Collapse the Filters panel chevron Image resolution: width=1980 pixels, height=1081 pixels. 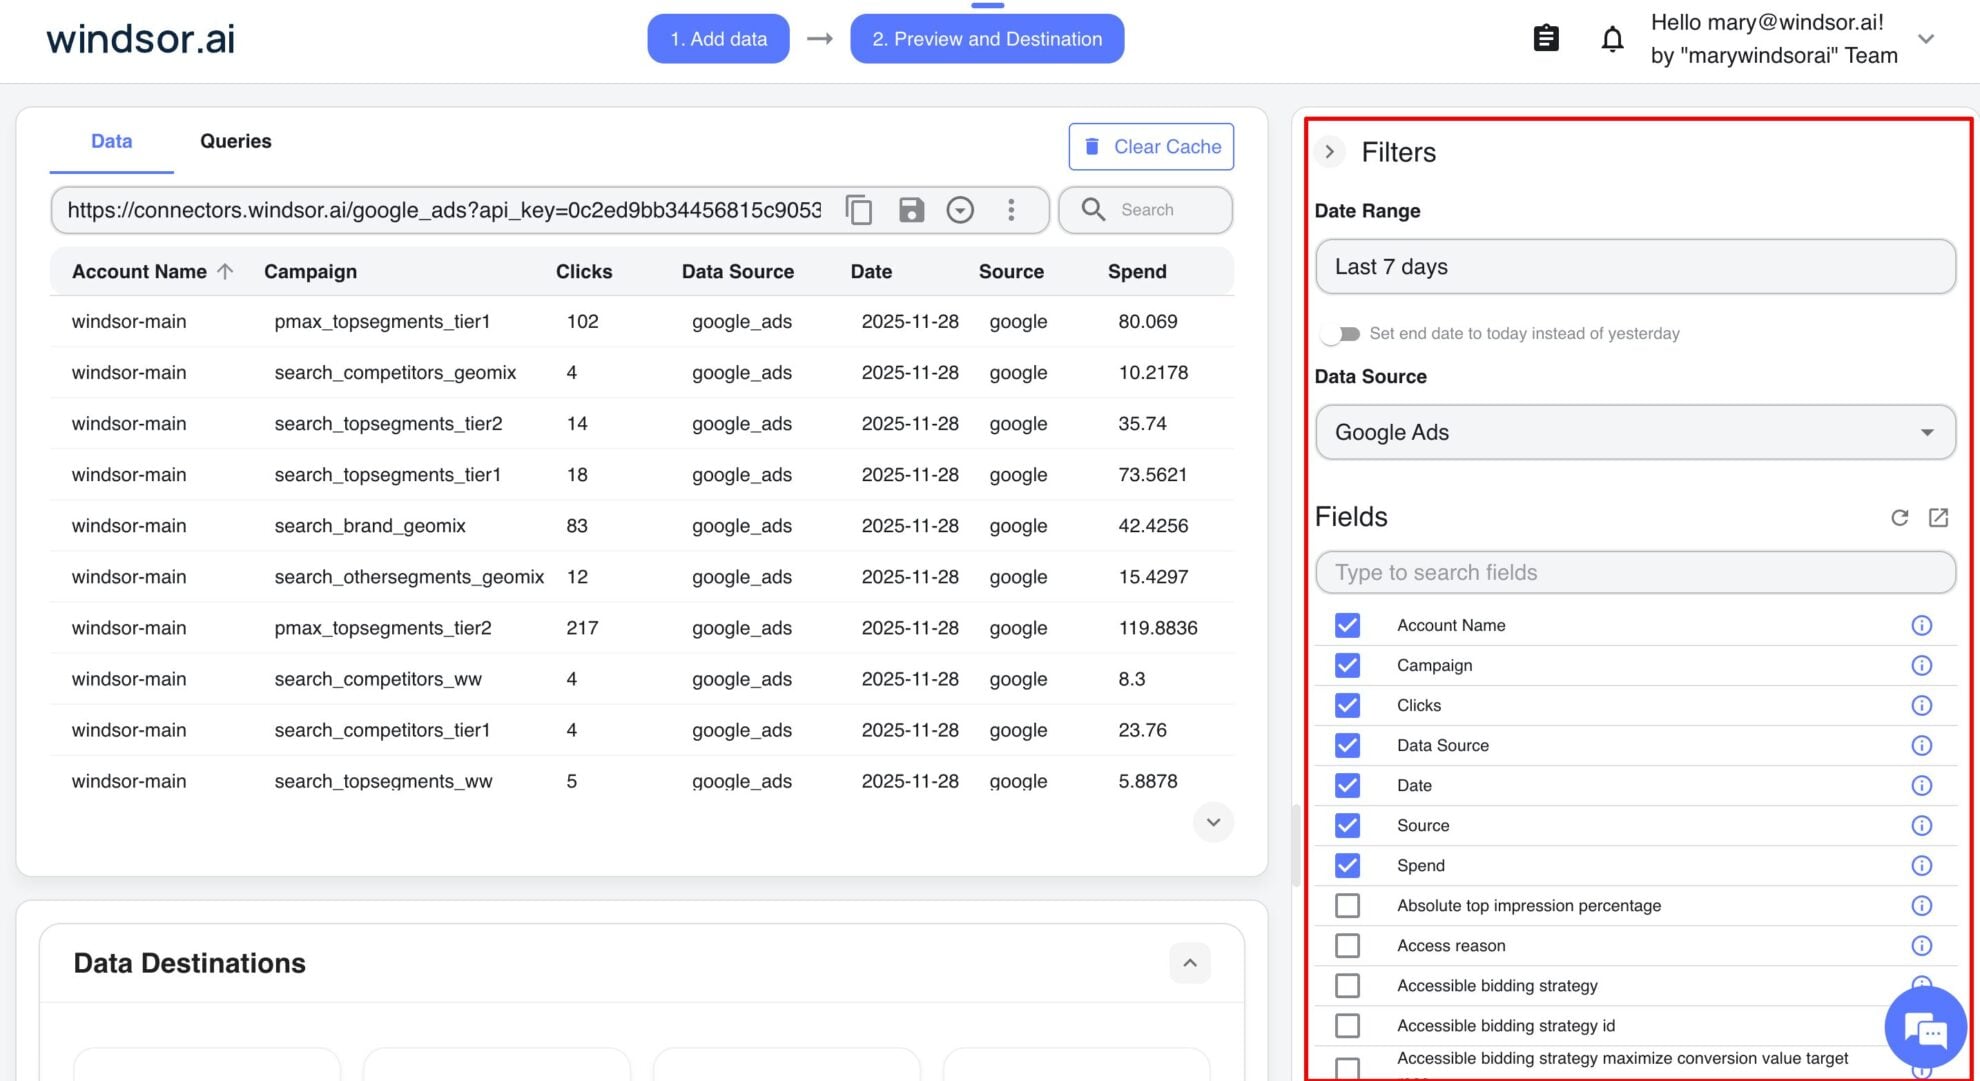[x=1329, y=152]
